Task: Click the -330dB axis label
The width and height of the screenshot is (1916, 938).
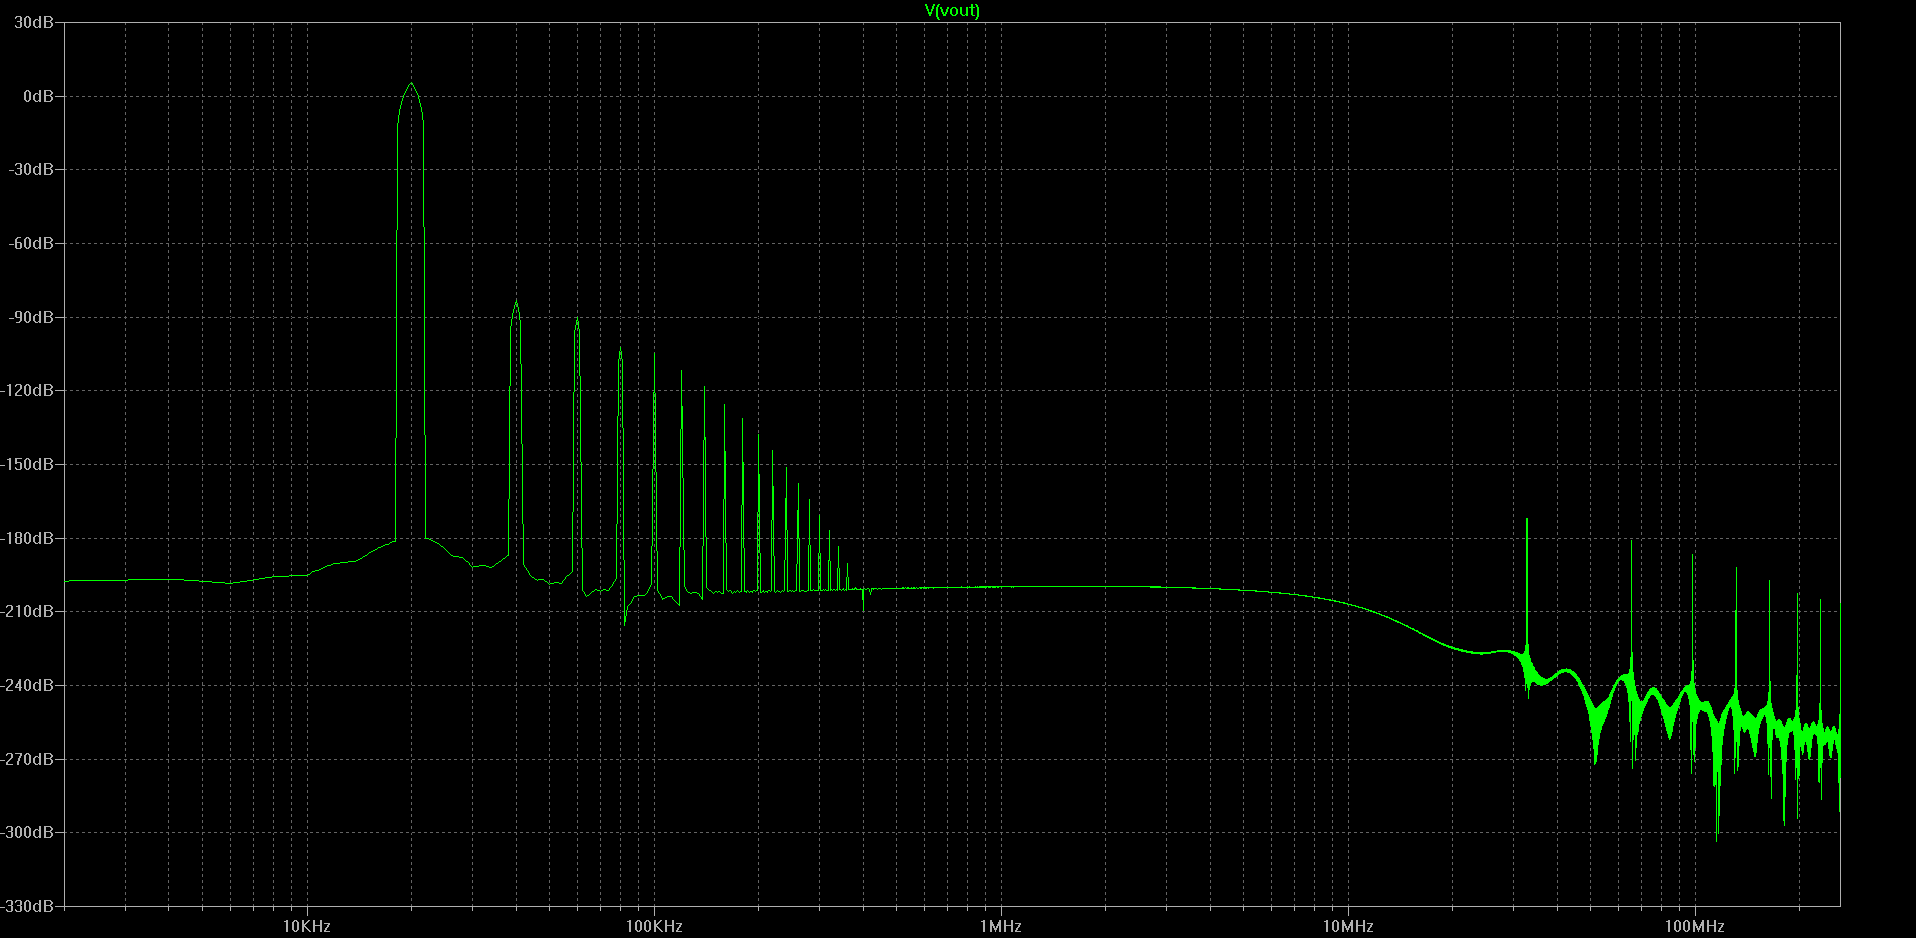Action: click(x=27, y=906)
